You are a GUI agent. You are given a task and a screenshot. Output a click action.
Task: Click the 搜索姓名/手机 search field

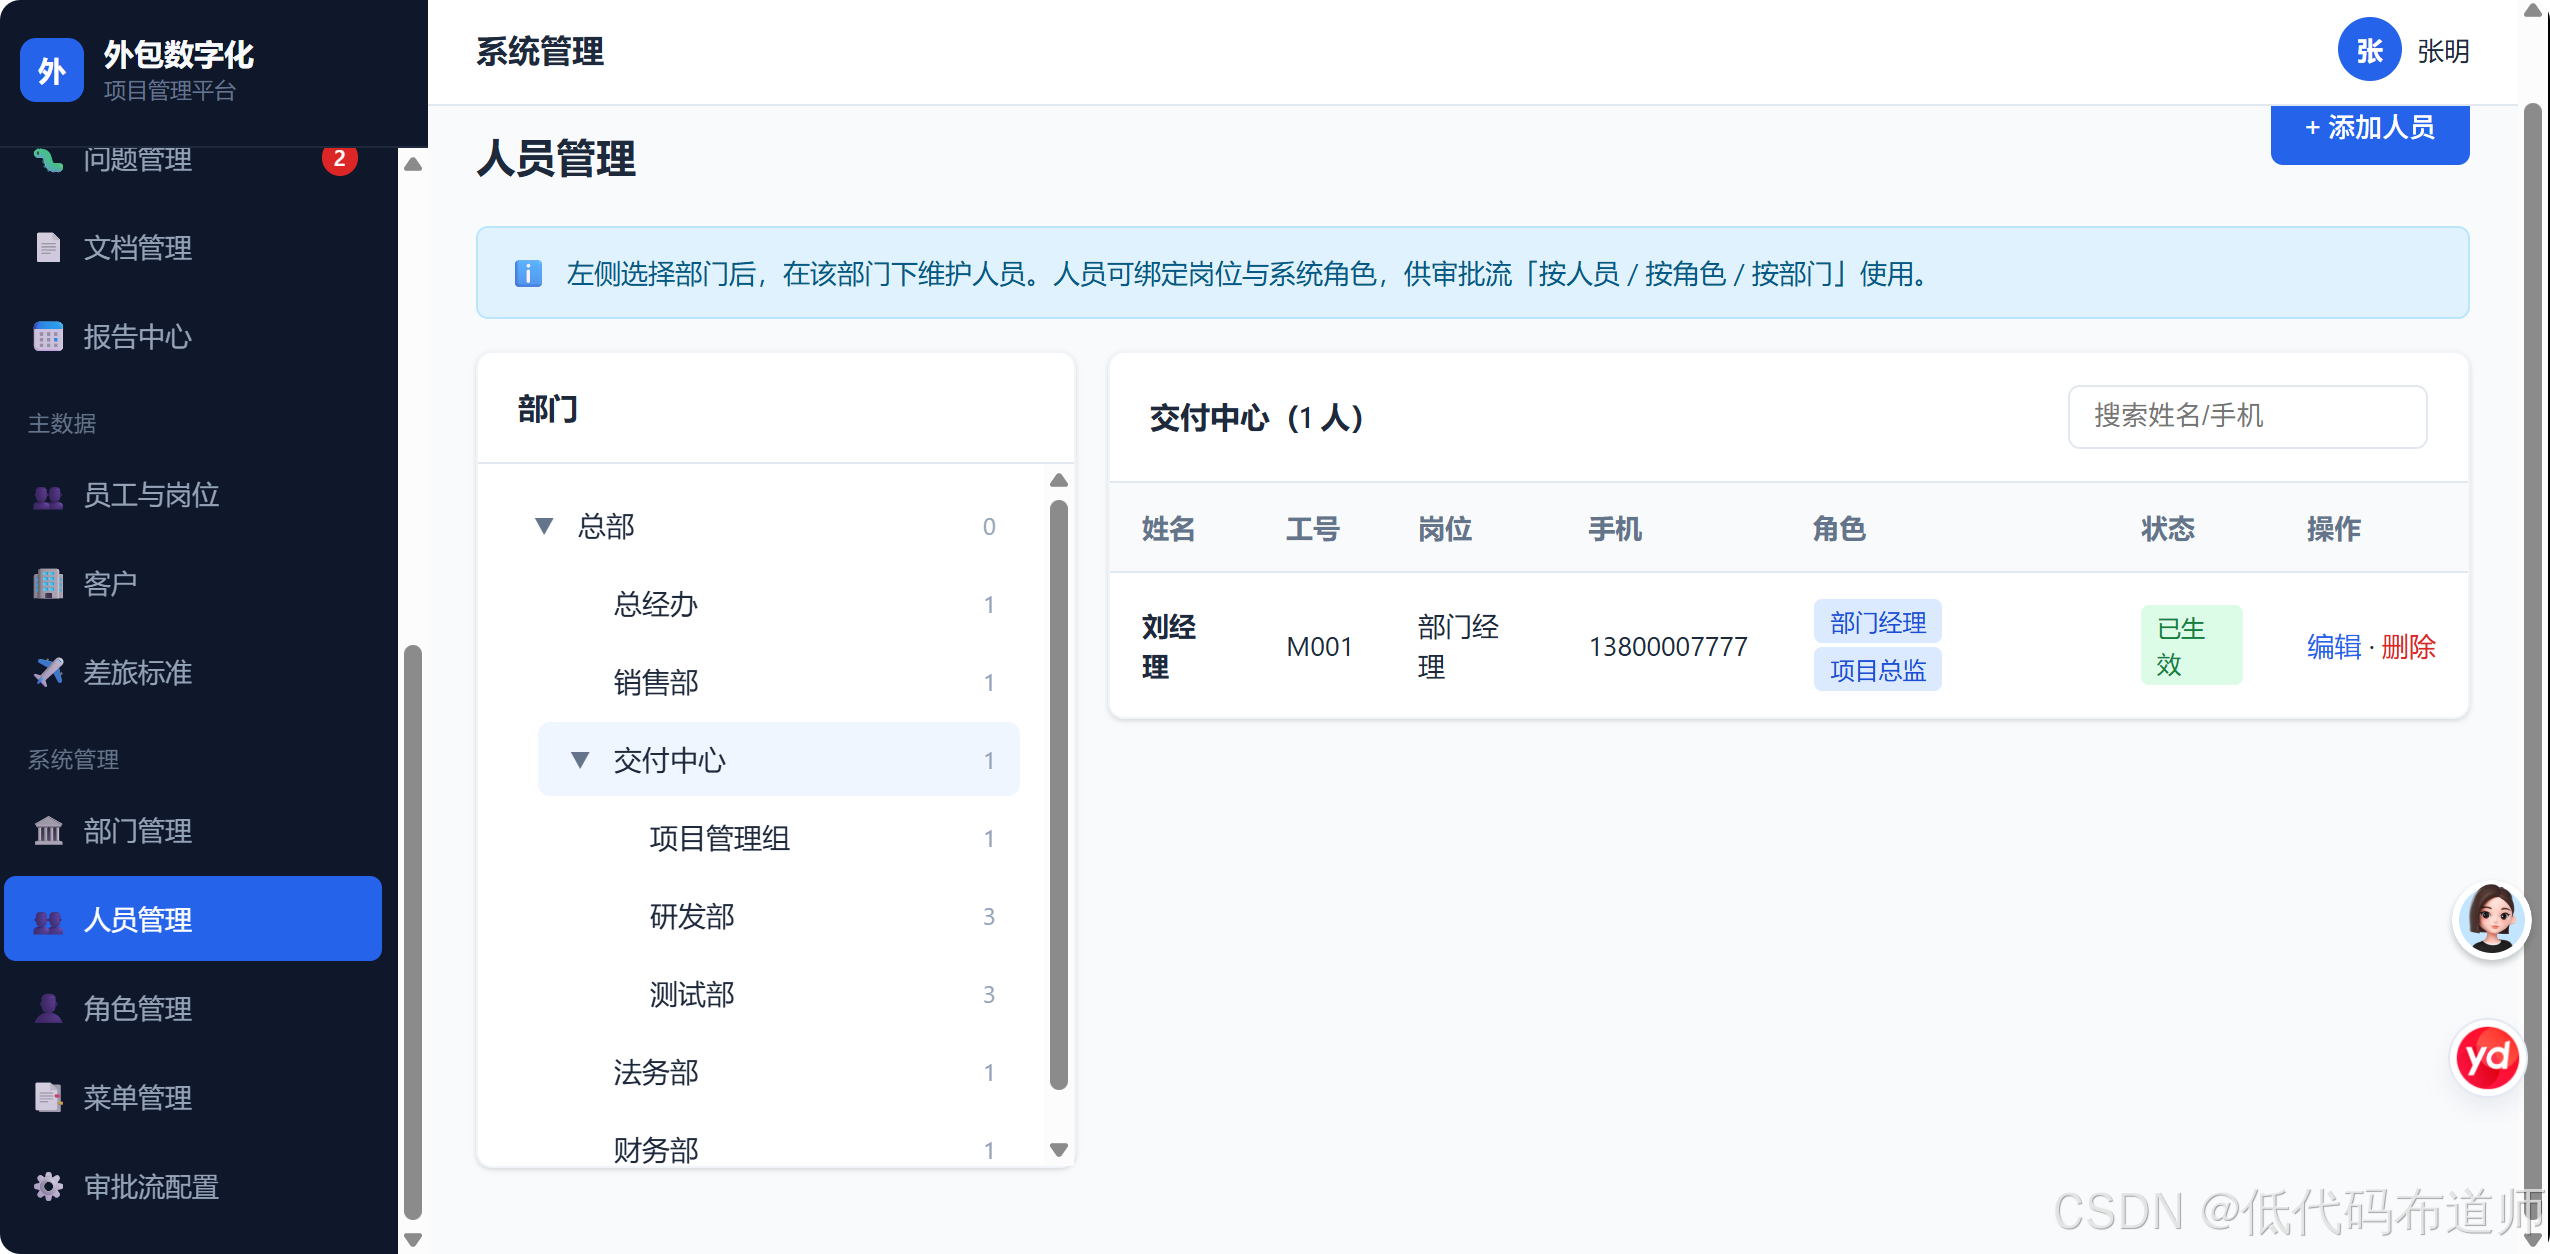[x=2247, y=416]
